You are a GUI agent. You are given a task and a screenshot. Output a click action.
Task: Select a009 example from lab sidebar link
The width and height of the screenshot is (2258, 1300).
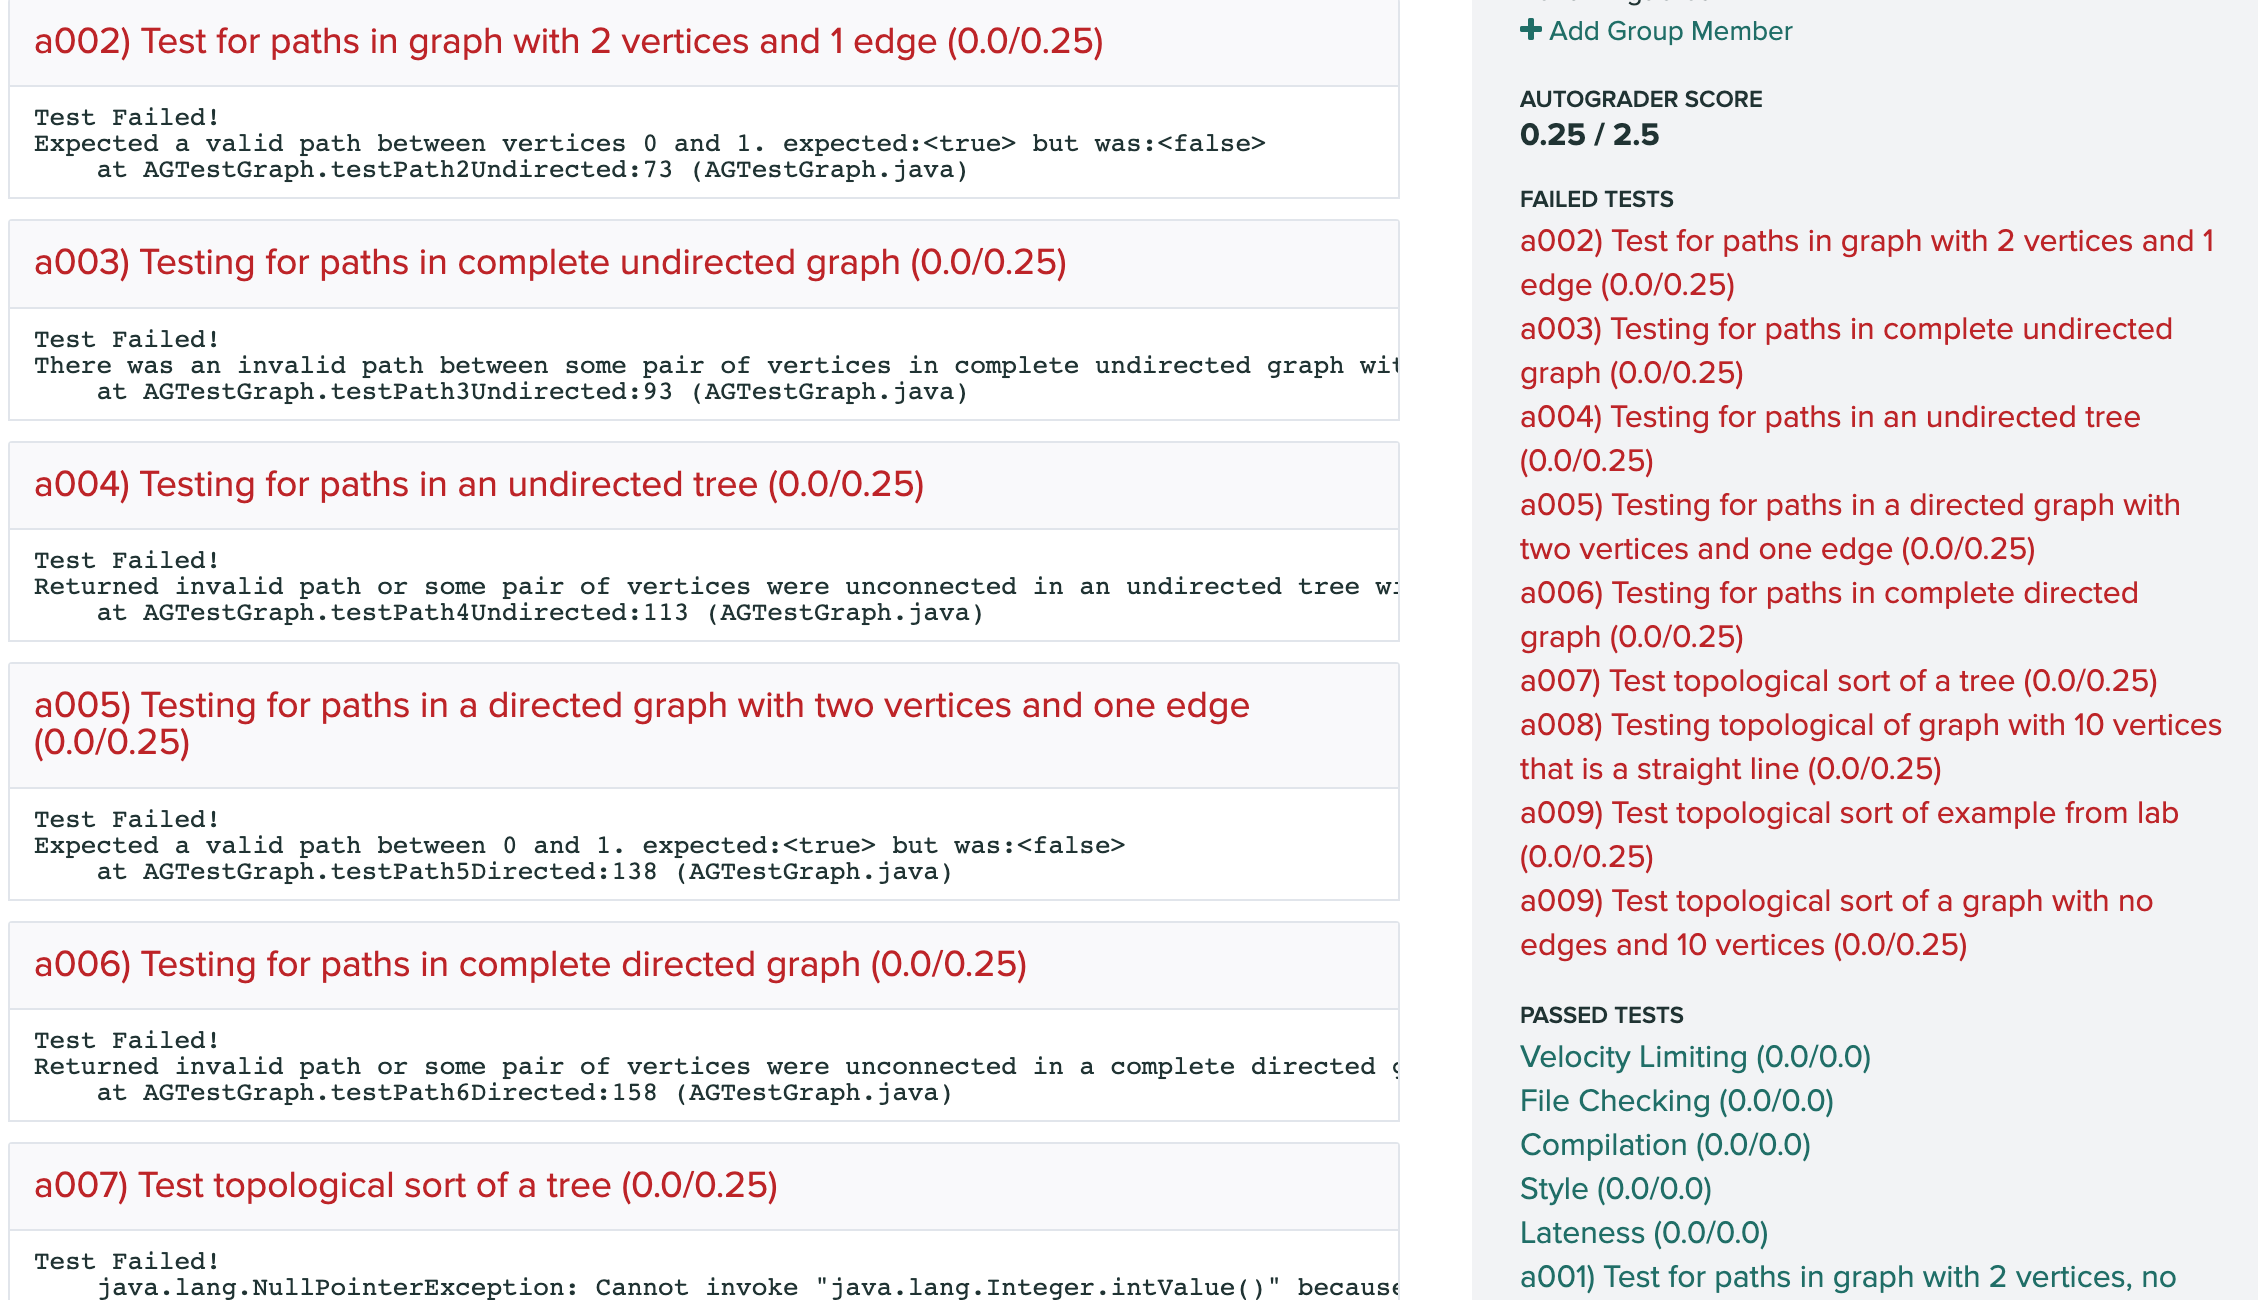click(x=1848, y=814)
